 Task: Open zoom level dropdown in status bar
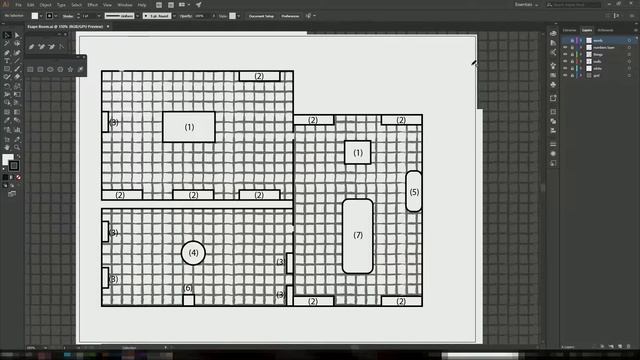[45, 348]
